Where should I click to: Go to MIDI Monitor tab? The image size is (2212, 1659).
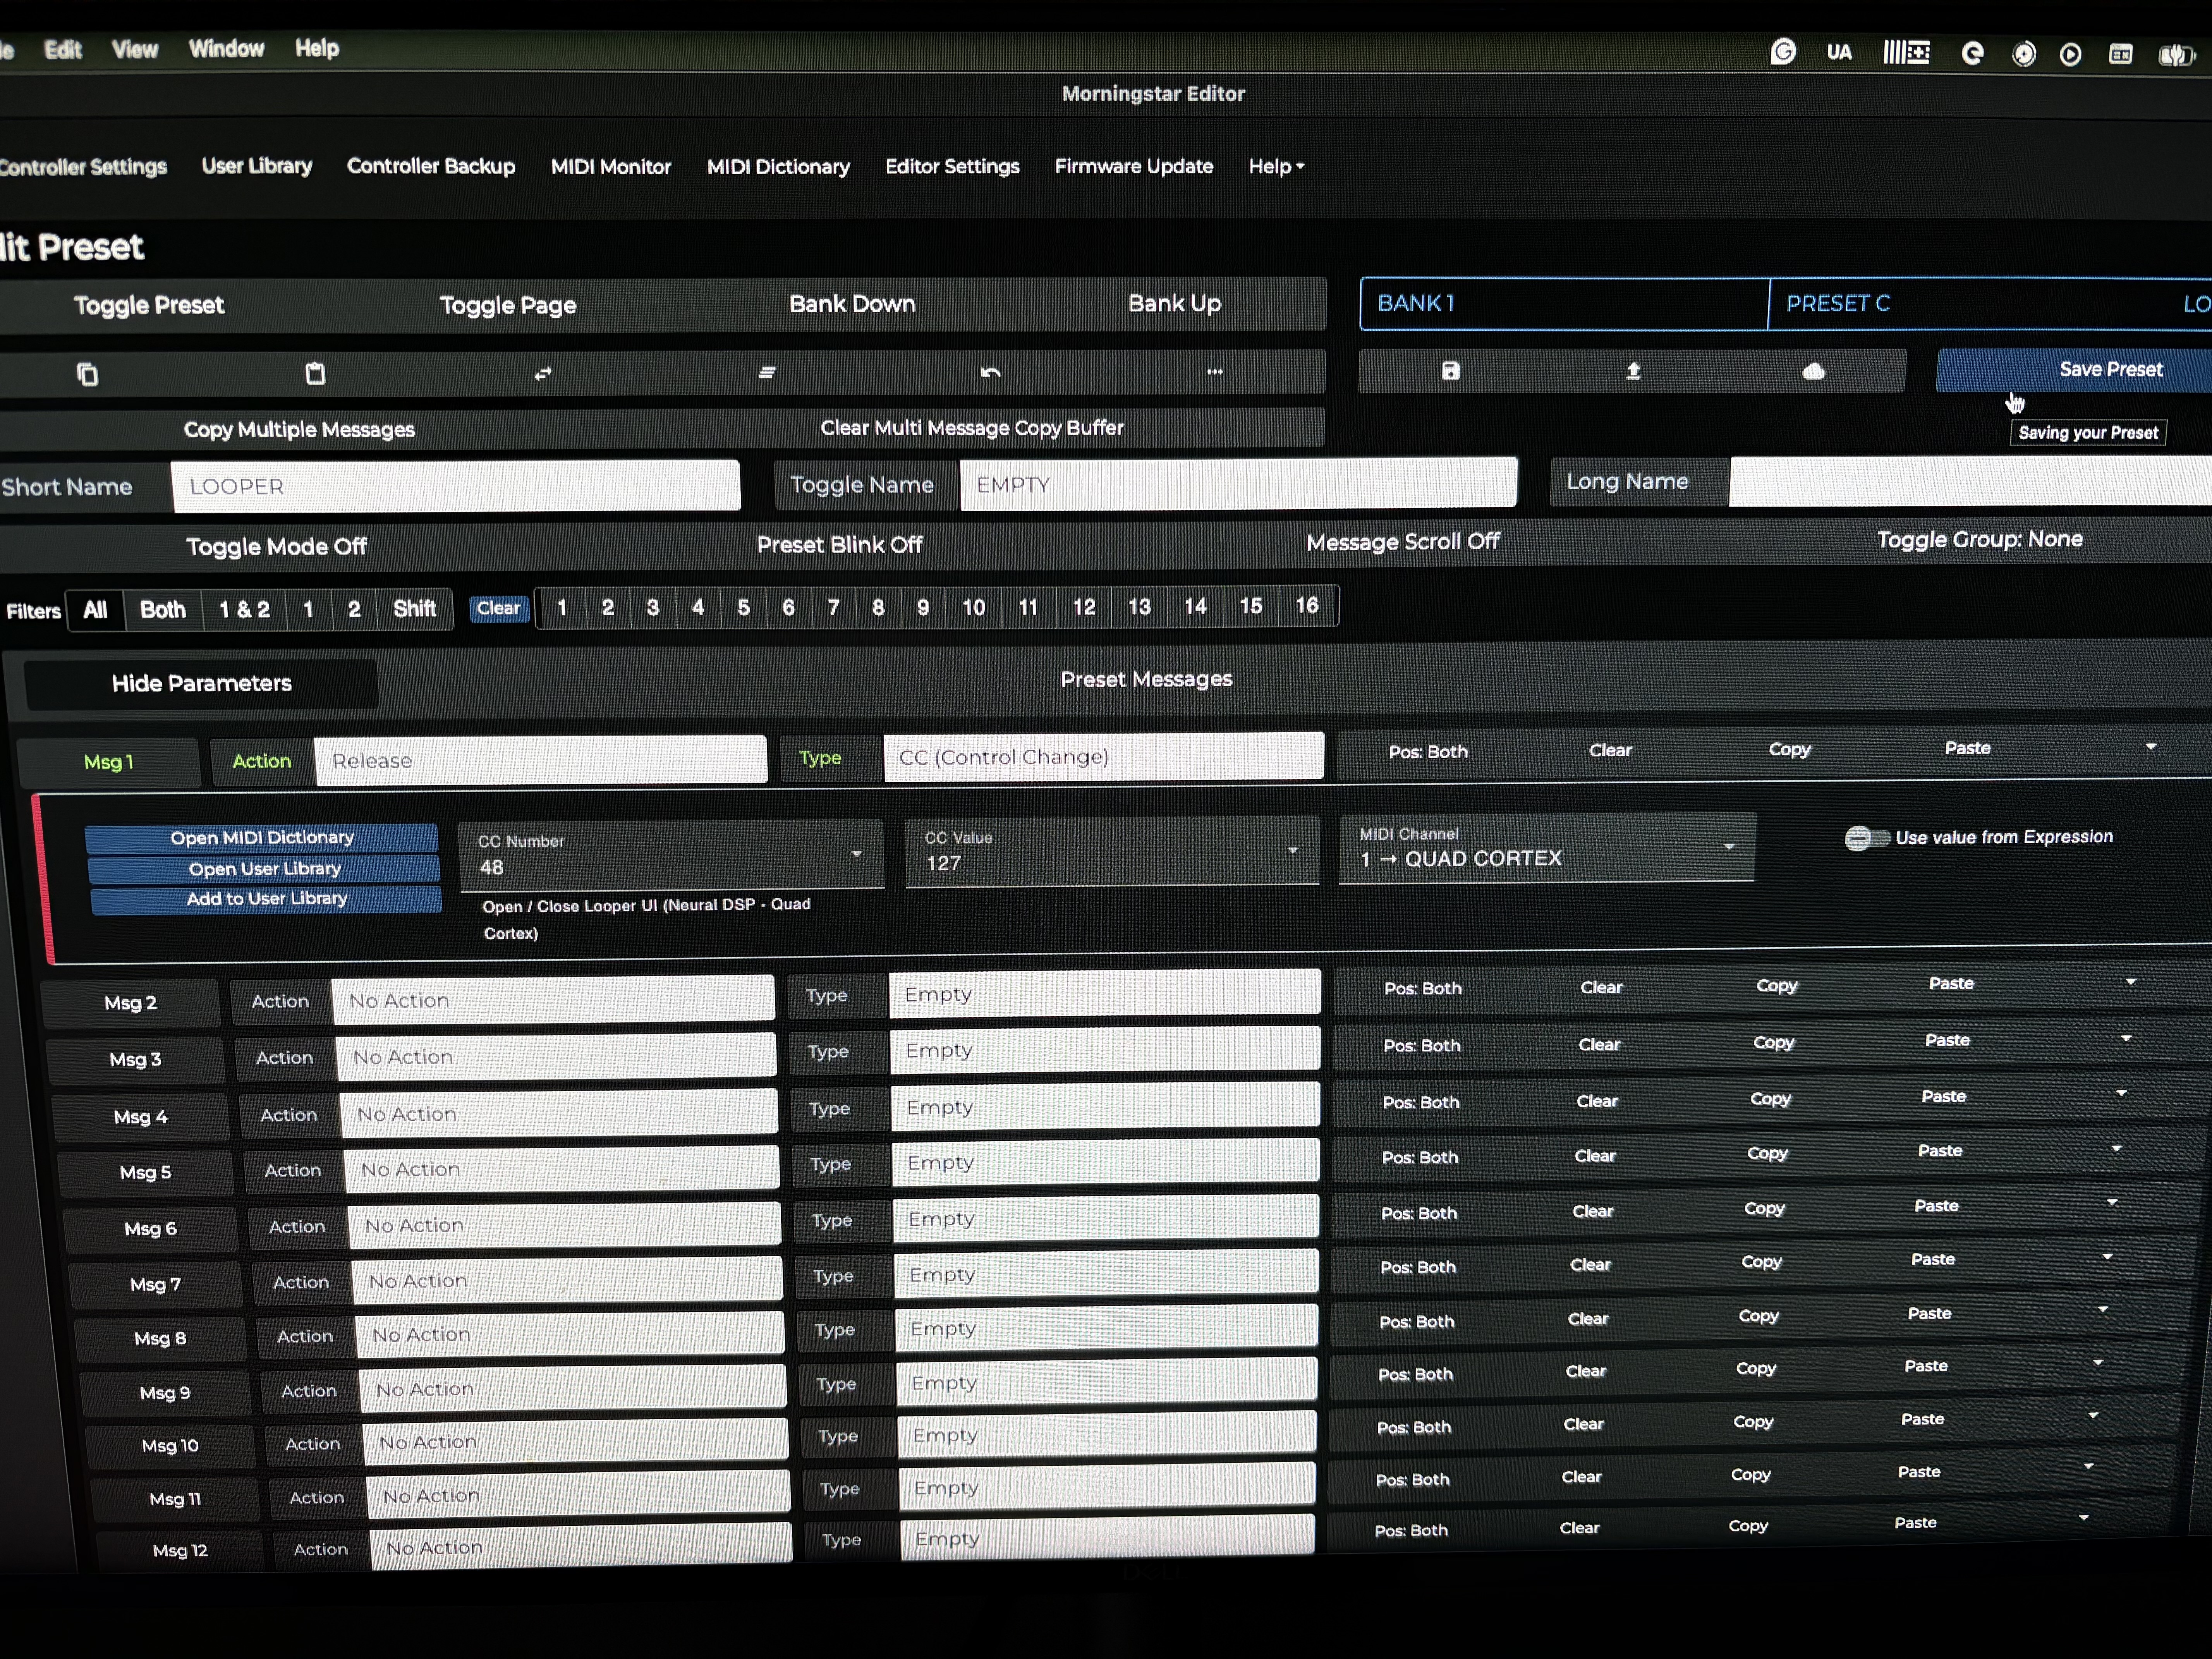pos(611,167)
